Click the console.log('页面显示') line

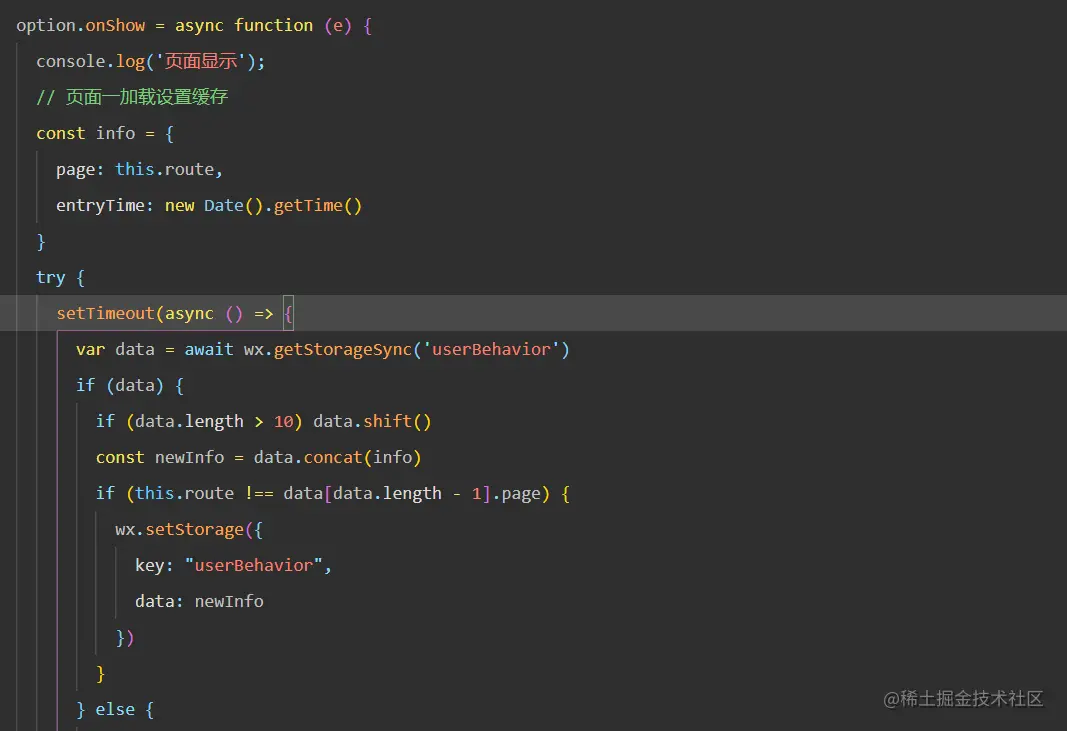pyautogui.click(x=150, y=61)
